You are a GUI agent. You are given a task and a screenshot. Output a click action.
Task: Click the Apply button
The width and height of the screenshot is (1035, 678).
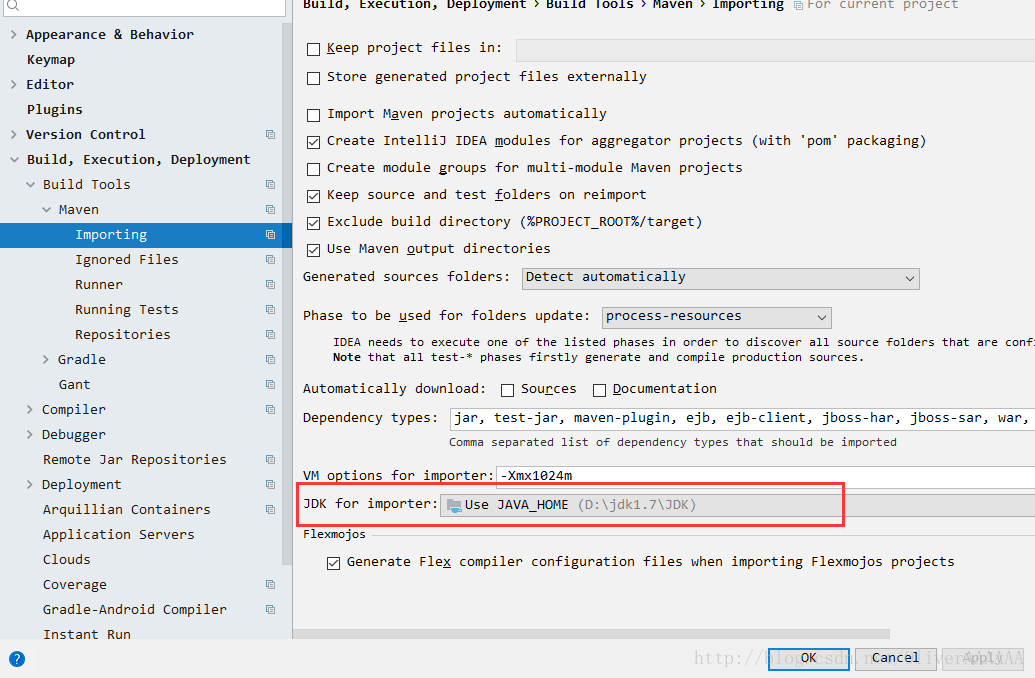(982, 659)
